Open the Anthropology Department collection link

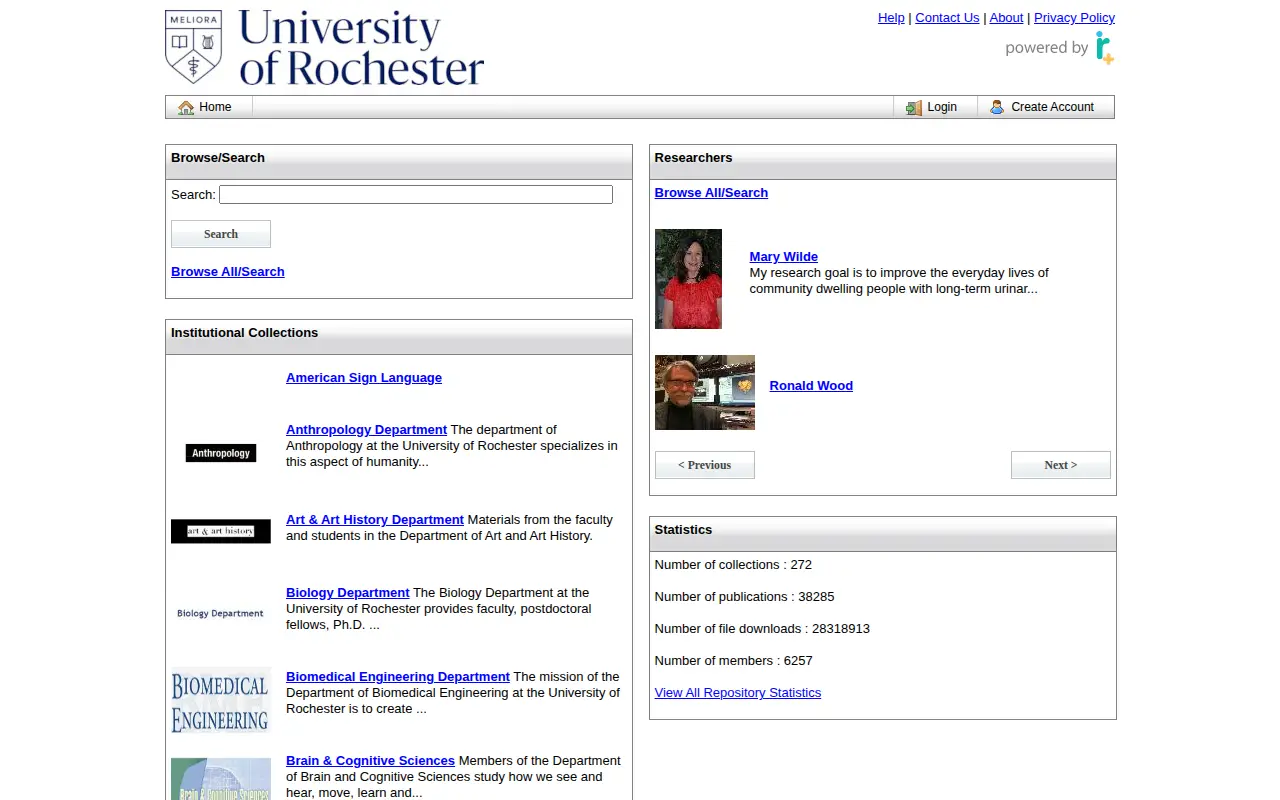366,430
